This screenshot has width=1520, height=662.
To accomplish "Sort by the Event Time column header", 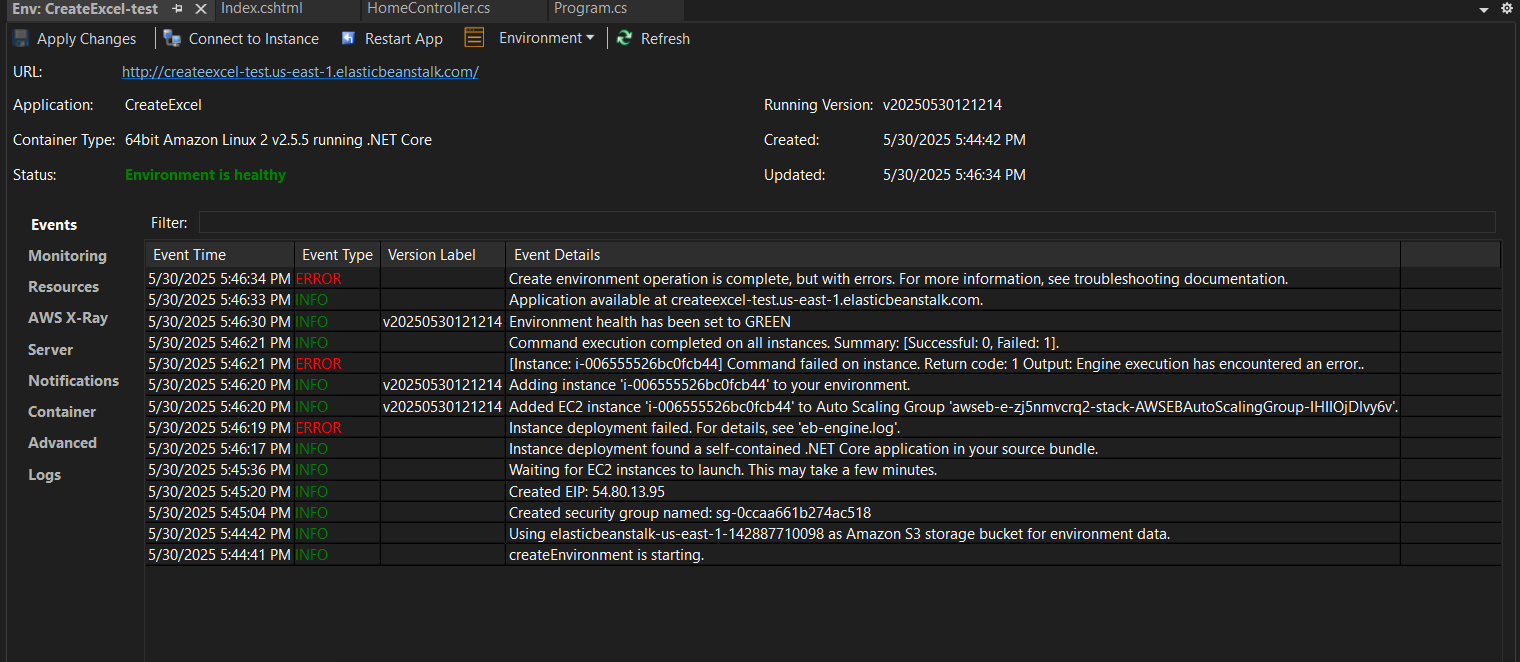I will tap(220, 255).
